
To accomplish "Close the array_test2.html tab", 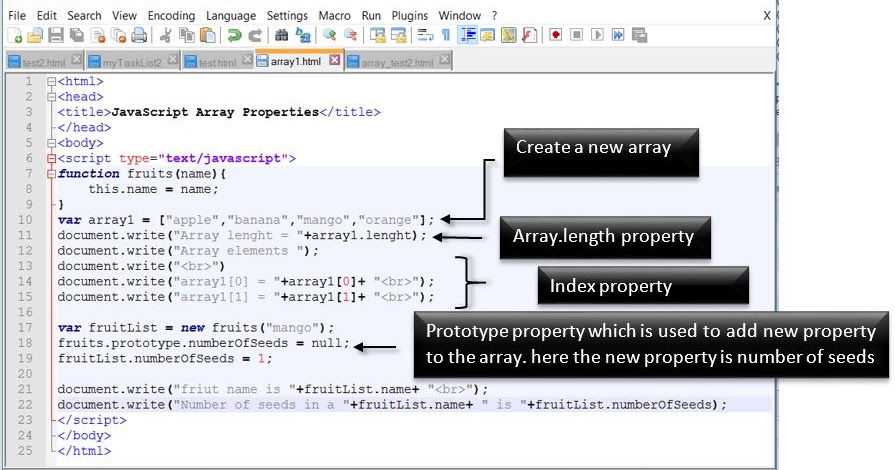I will click(x=445, y=59).
